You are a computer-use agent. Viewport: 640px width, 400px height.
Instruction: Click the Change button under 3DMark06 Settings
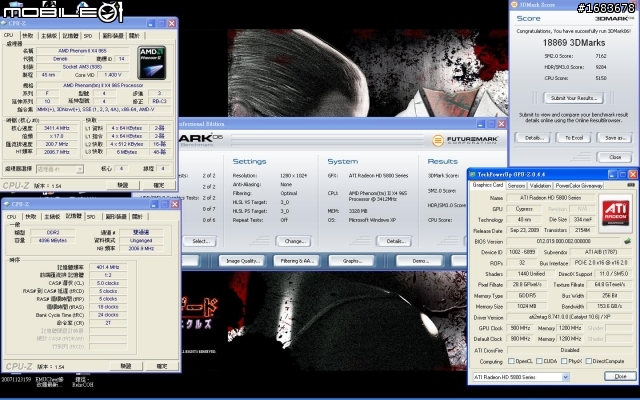[x=294, y=241]
